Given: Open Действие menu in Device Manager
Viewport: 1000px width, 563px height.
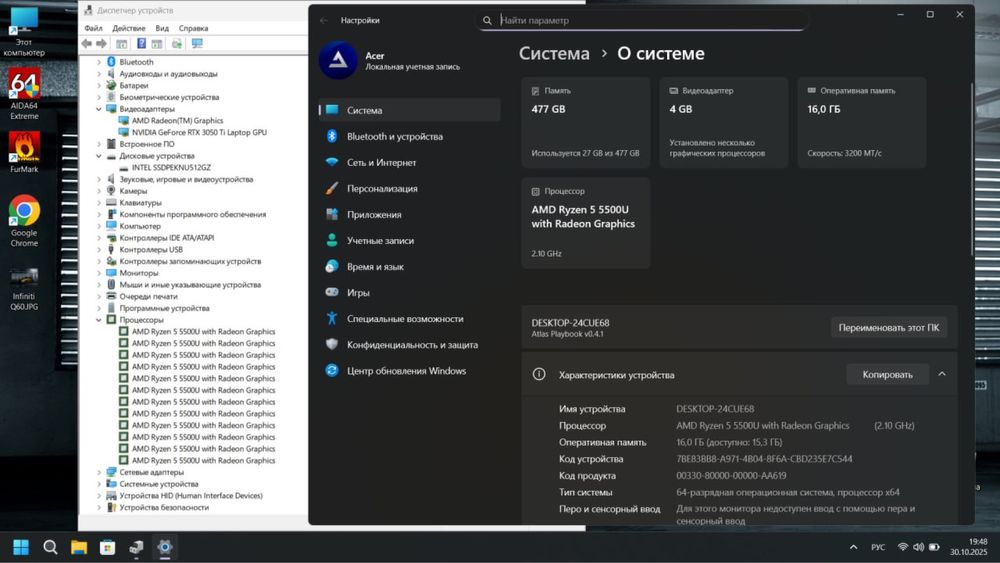Looking at the screenshot, I should 129,28.
